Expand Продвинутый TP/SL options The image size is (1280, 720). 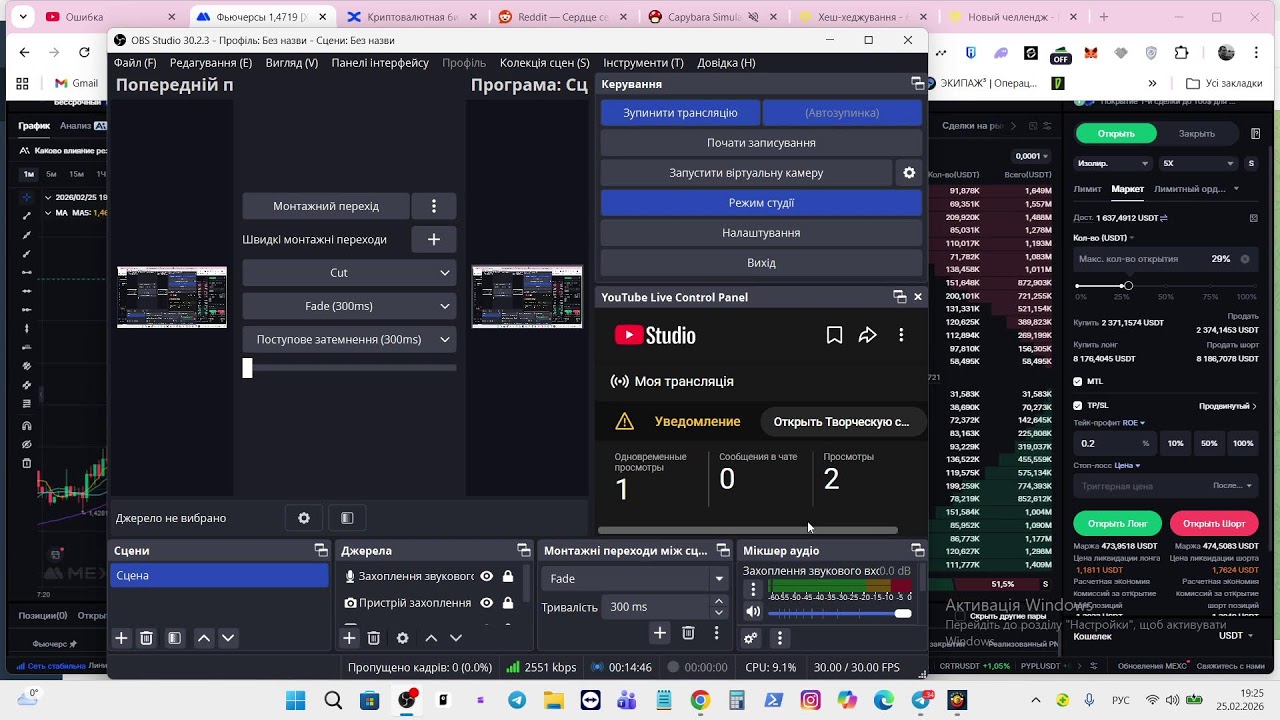(1228, 406)
